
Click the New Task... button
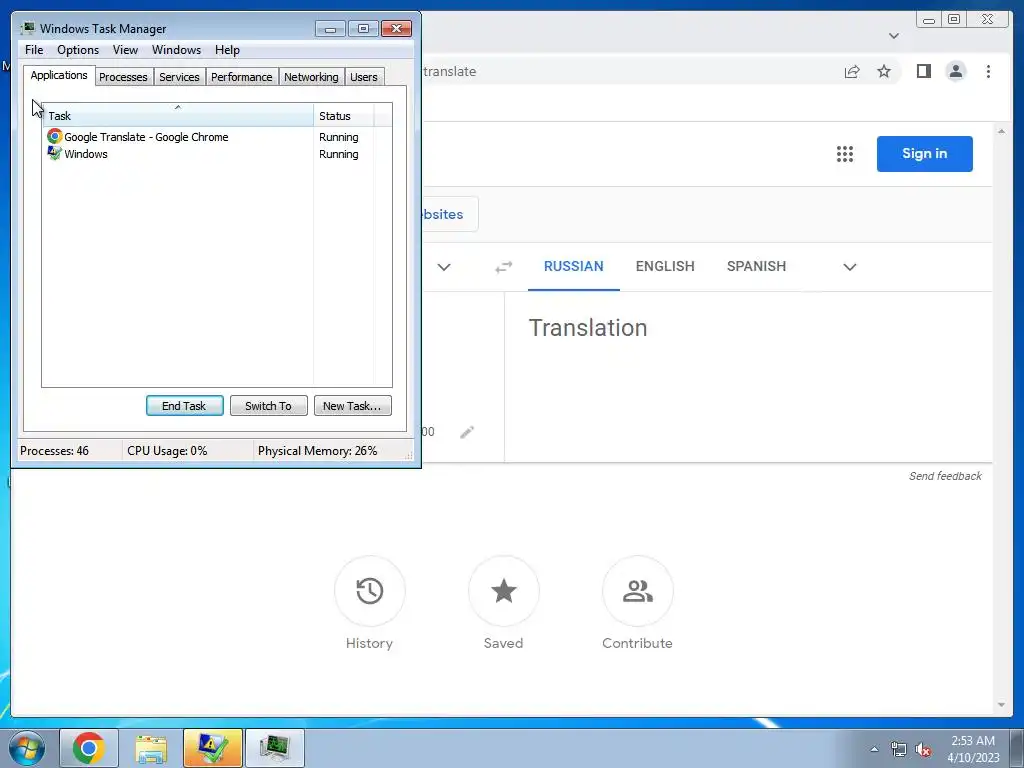point(353,406)
